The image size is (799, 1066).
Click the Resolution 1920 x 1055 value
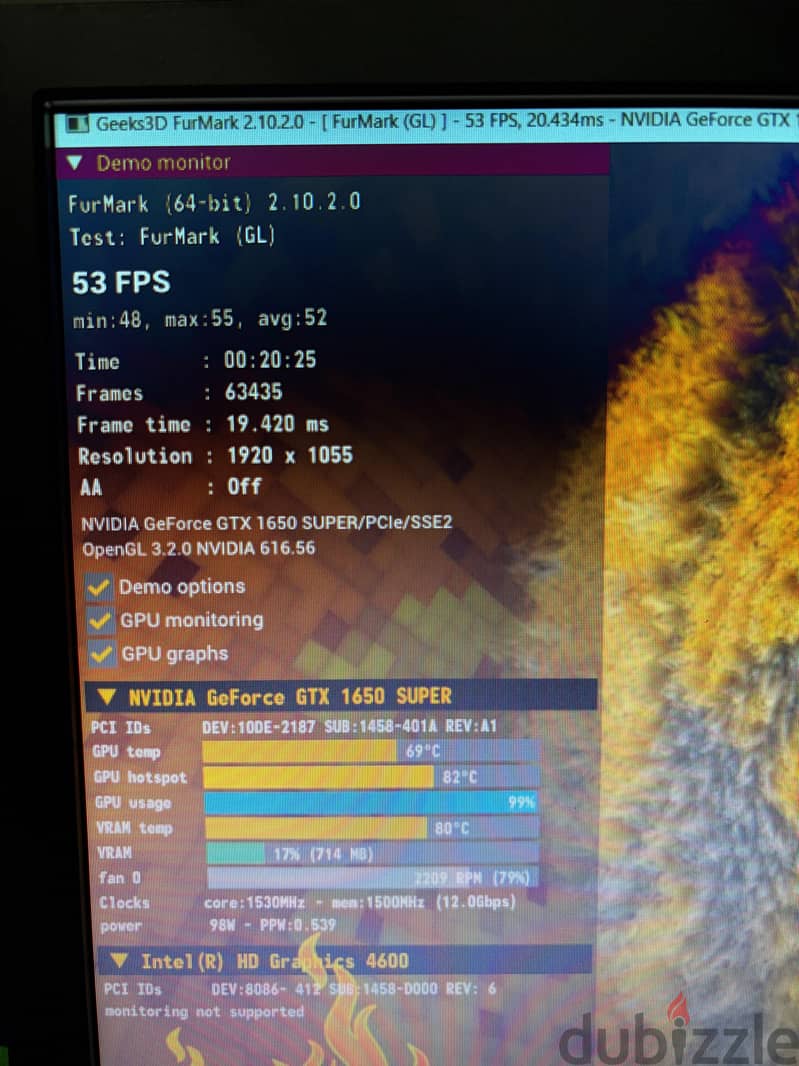[290, 455]
